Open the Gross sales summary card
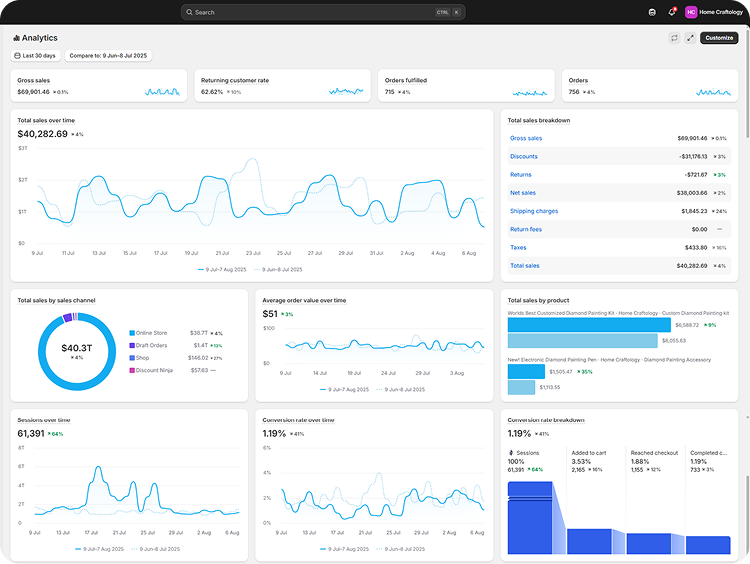750x564 pixels. 99,86
